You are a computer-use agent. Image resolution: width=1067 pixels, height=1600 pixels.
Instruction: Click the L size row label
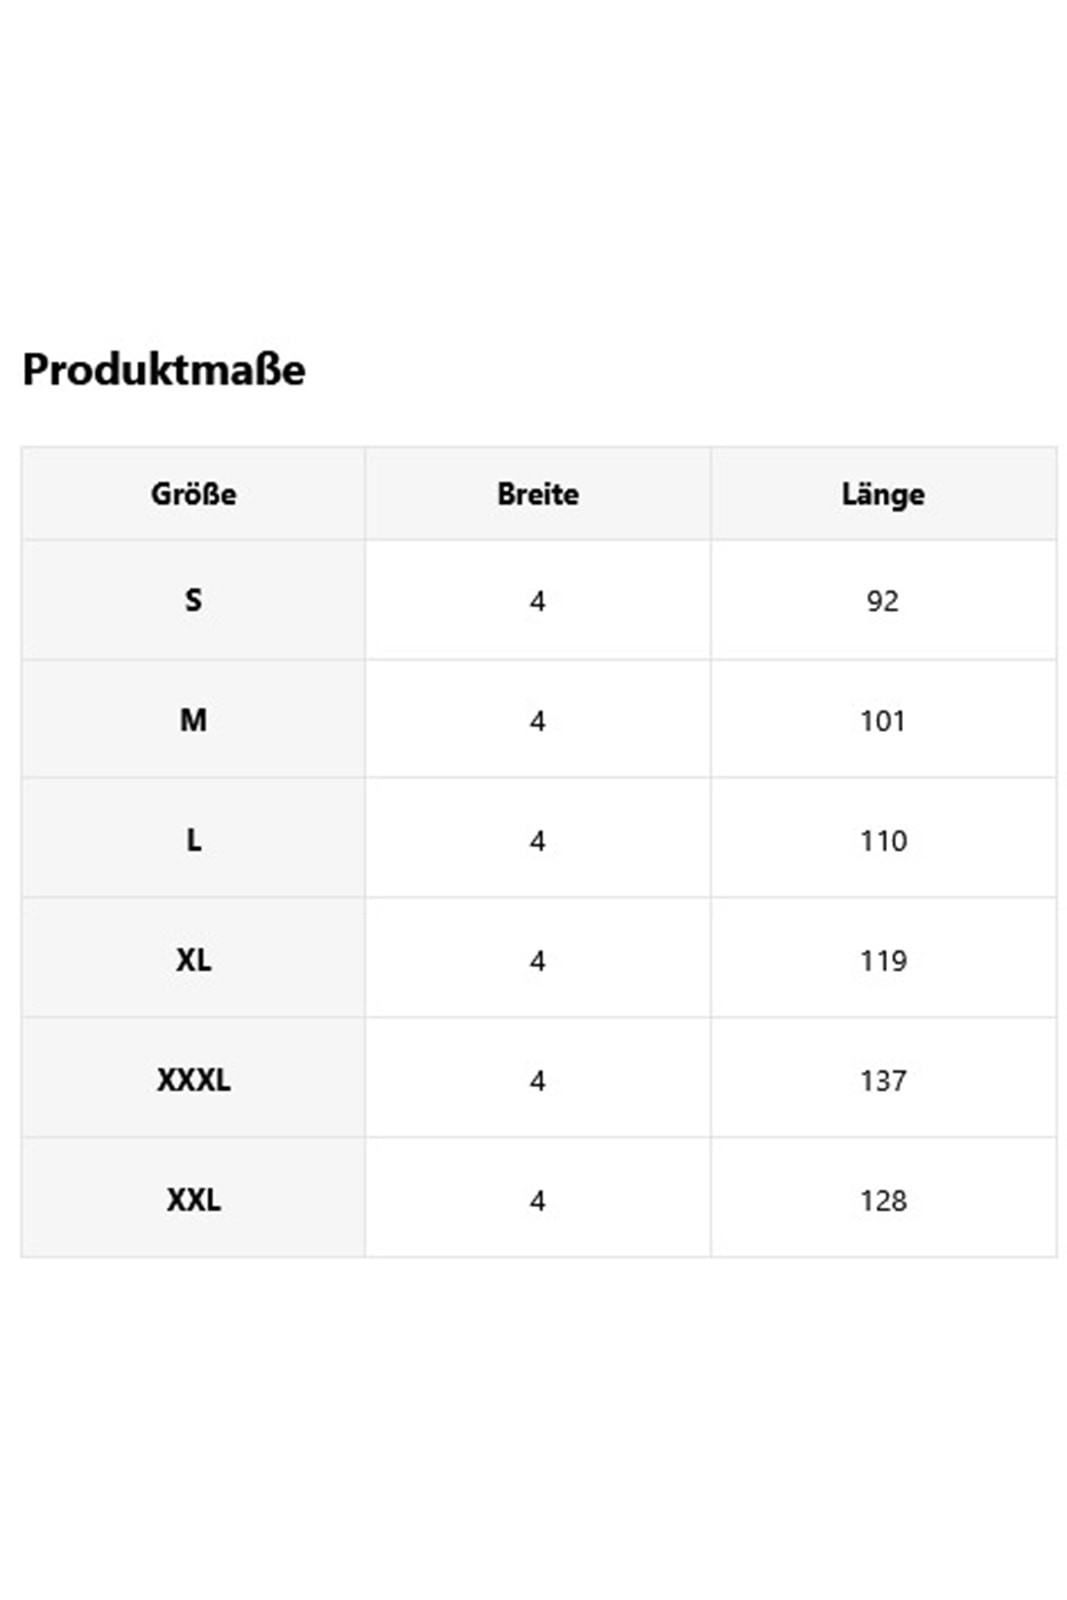(193, 840)
